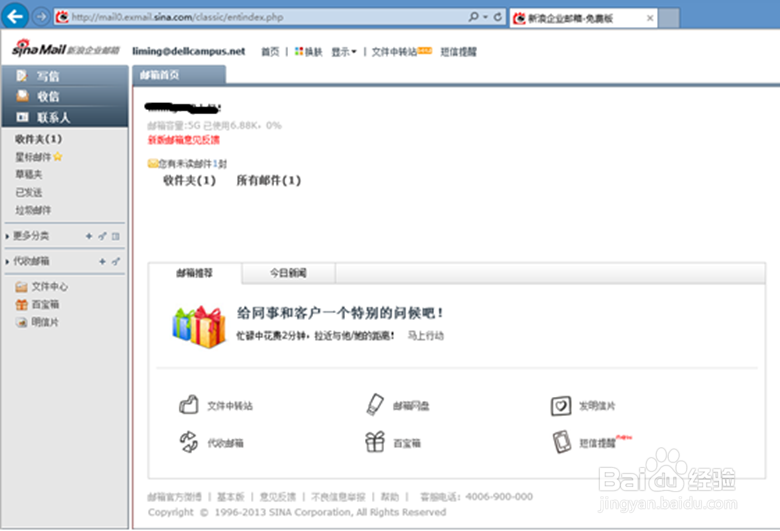Click the 收信 receive mail icon

[x=22, y=96]
